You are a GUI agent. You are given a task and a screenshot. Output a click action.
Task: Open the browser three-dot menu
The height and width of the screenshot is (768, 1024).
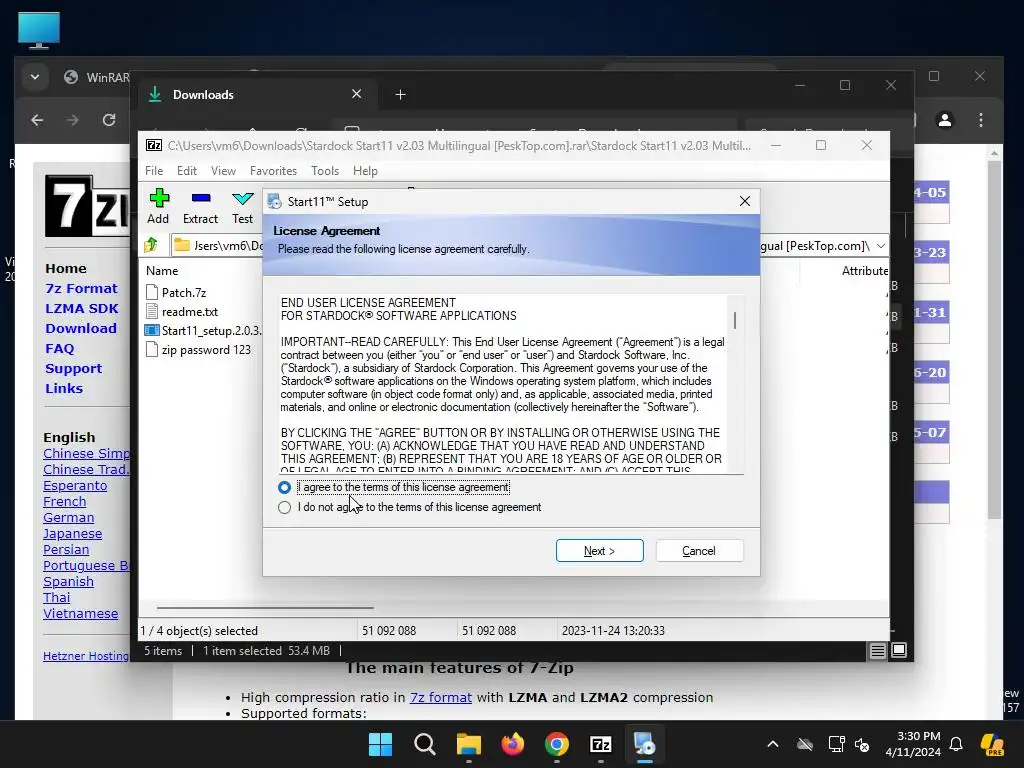(981, 120)
